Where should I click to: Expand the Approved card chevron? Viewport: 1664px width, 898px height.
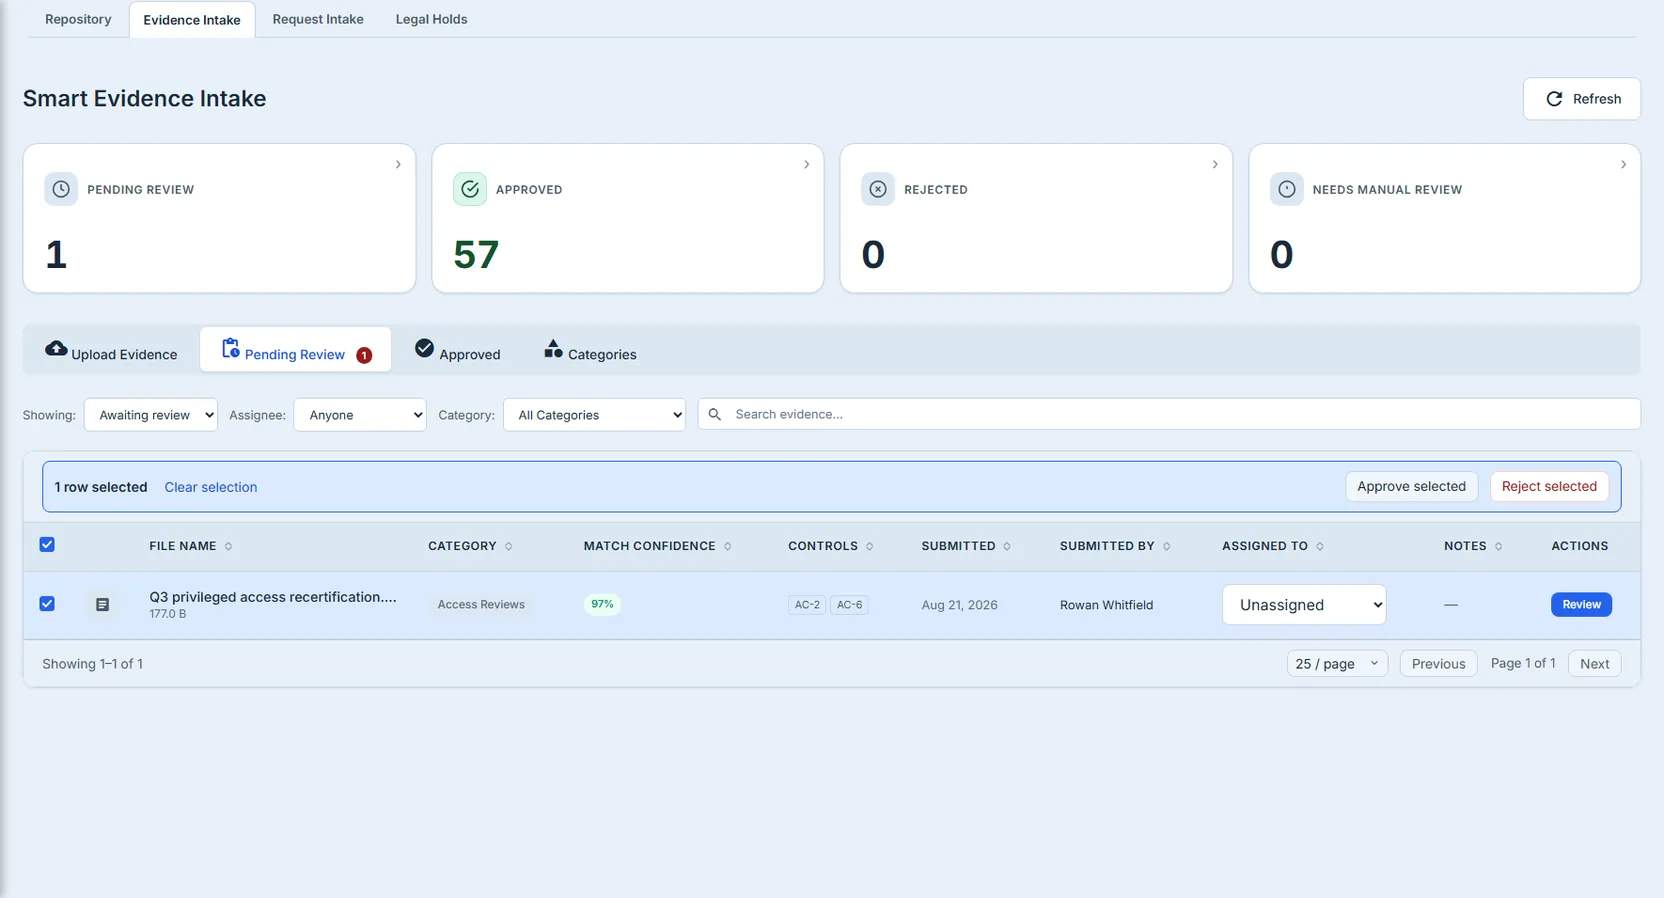[x=807, y=164]
